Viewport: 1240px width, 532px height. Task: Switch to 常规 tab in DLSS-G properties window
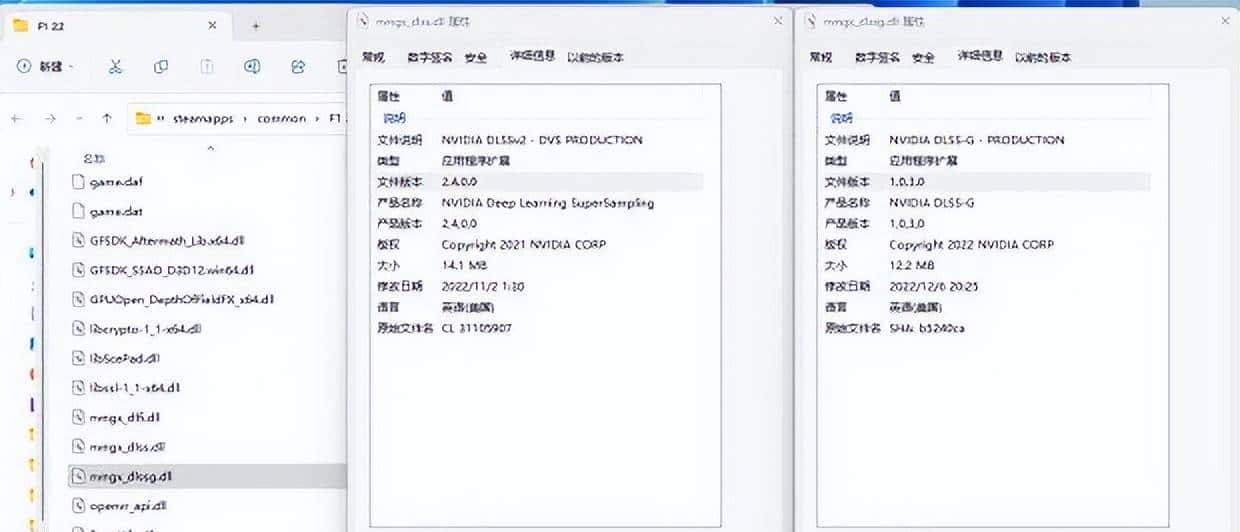coord(821,58)
